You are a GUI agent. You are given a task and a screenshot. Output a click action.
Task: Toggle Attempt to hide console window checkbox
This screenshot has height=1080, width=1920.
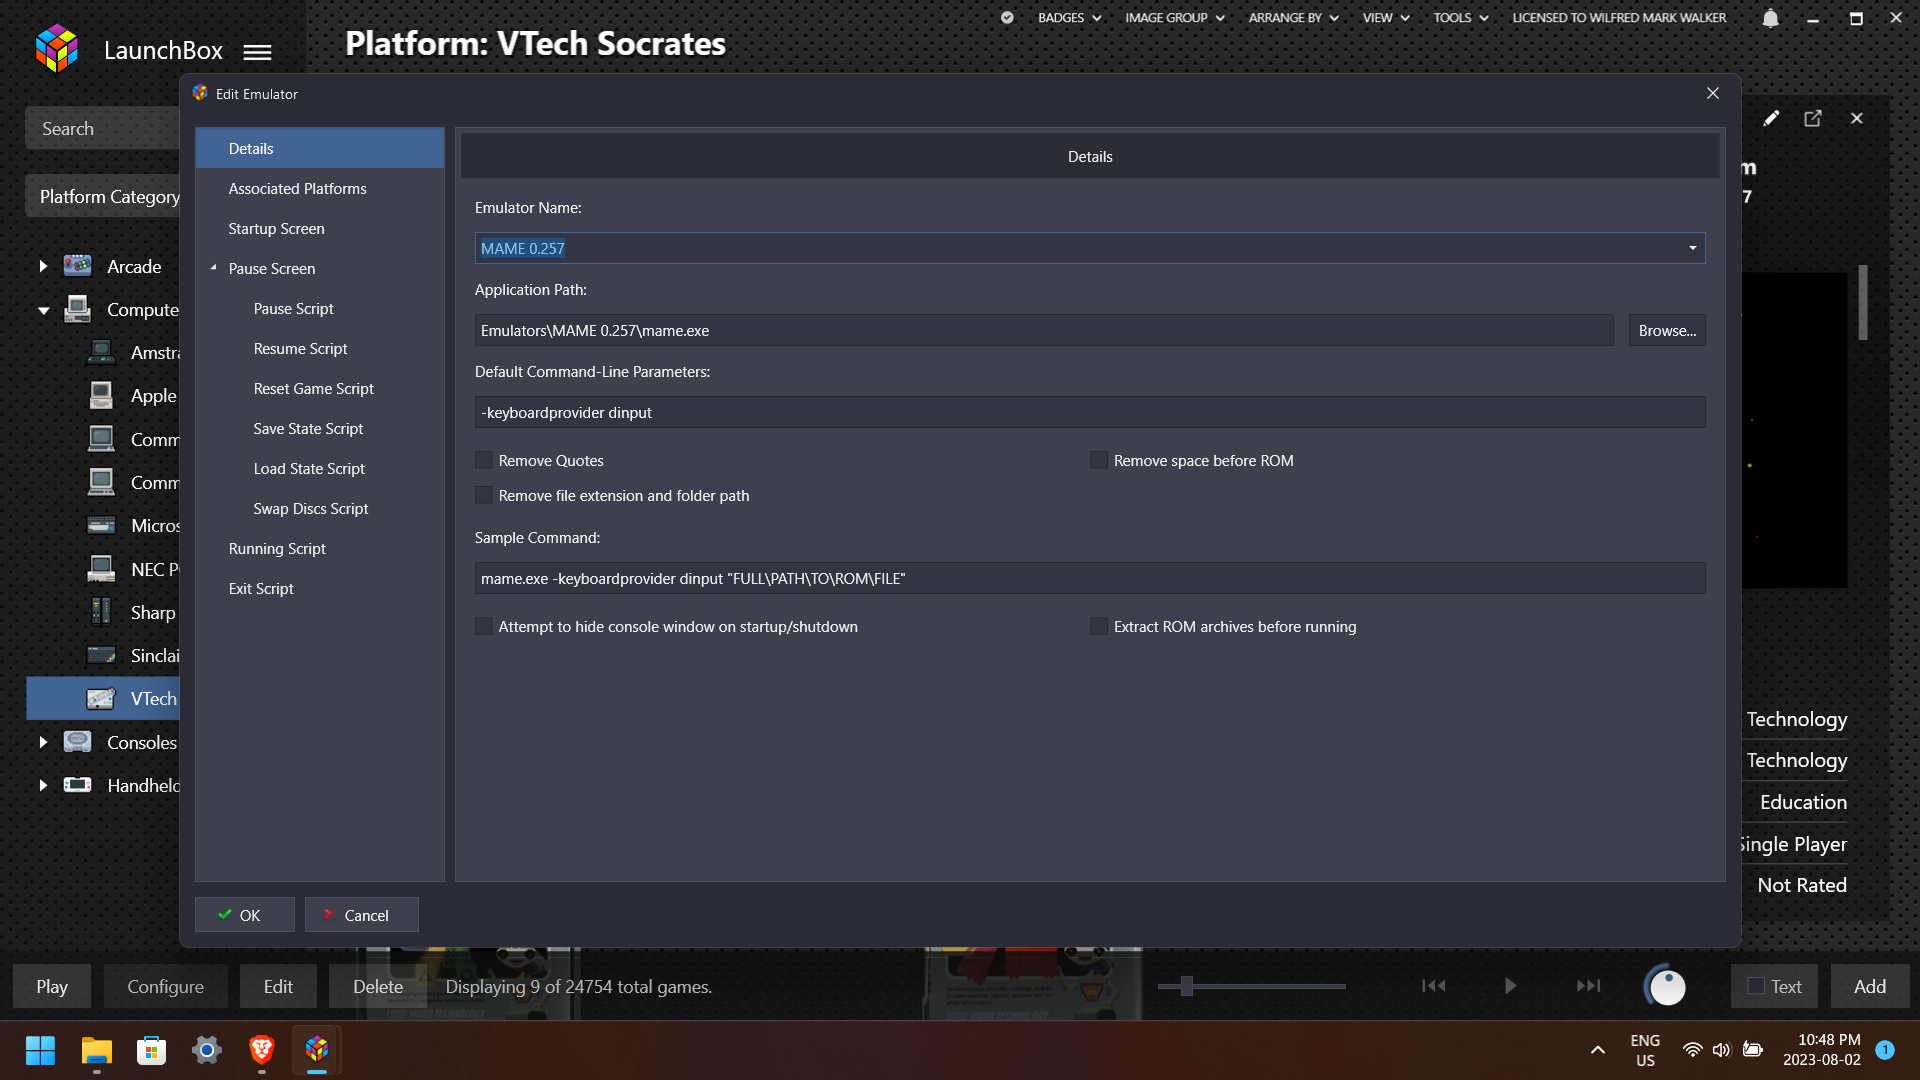484,626
